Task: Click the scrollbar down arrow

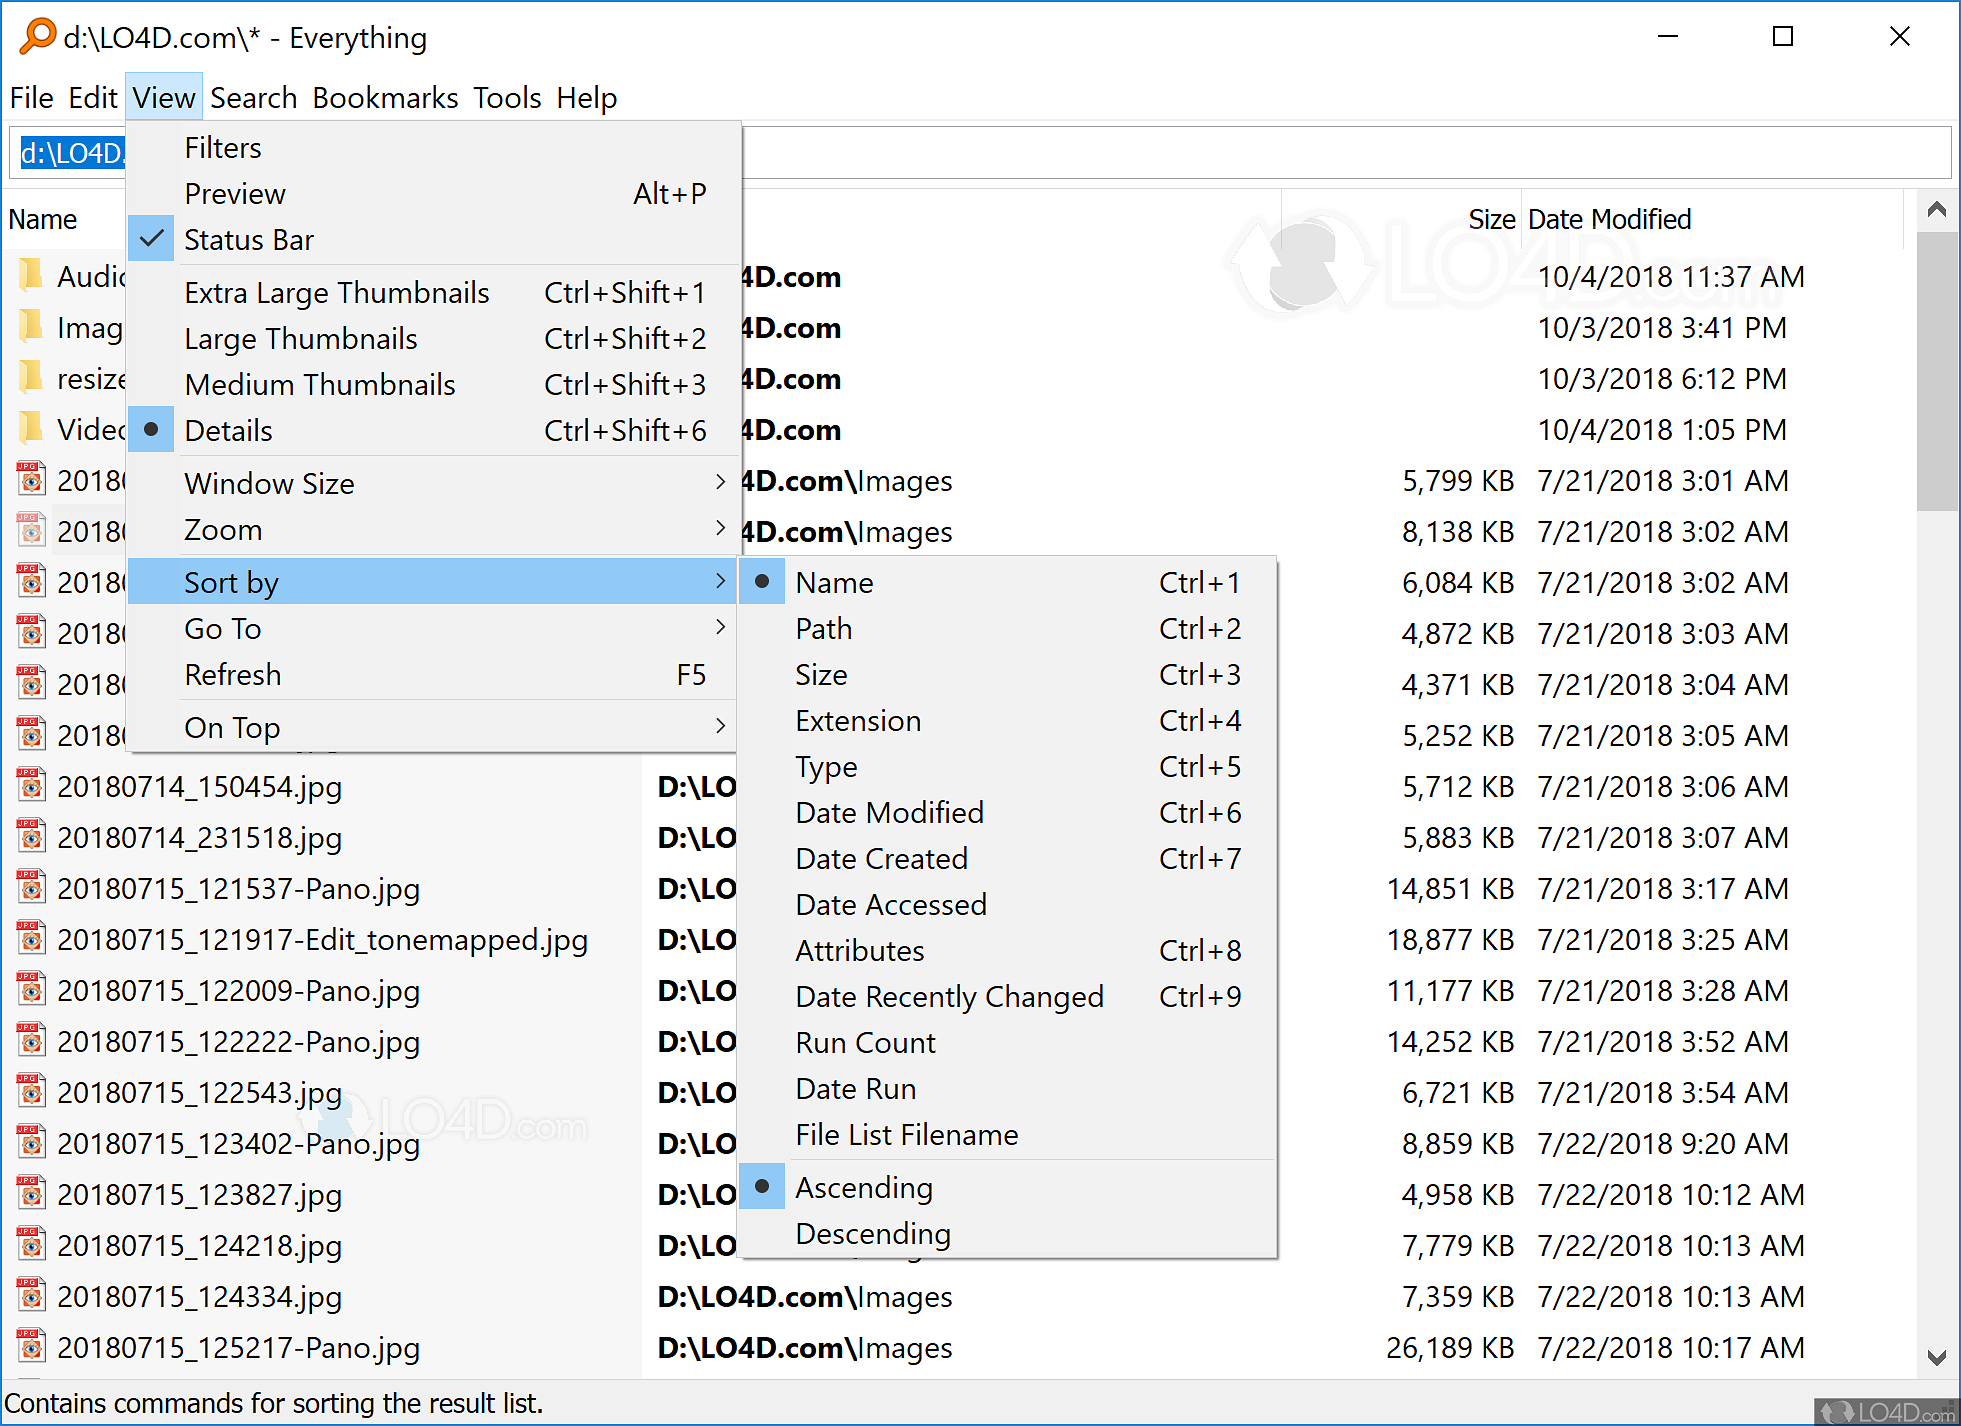Action: (1936, 1358)
